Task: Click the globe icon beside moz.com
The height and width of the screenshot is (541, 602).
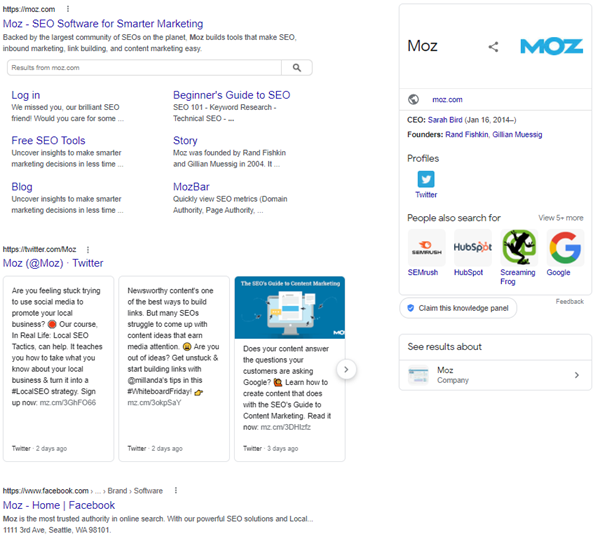Action: coord(413,99)
